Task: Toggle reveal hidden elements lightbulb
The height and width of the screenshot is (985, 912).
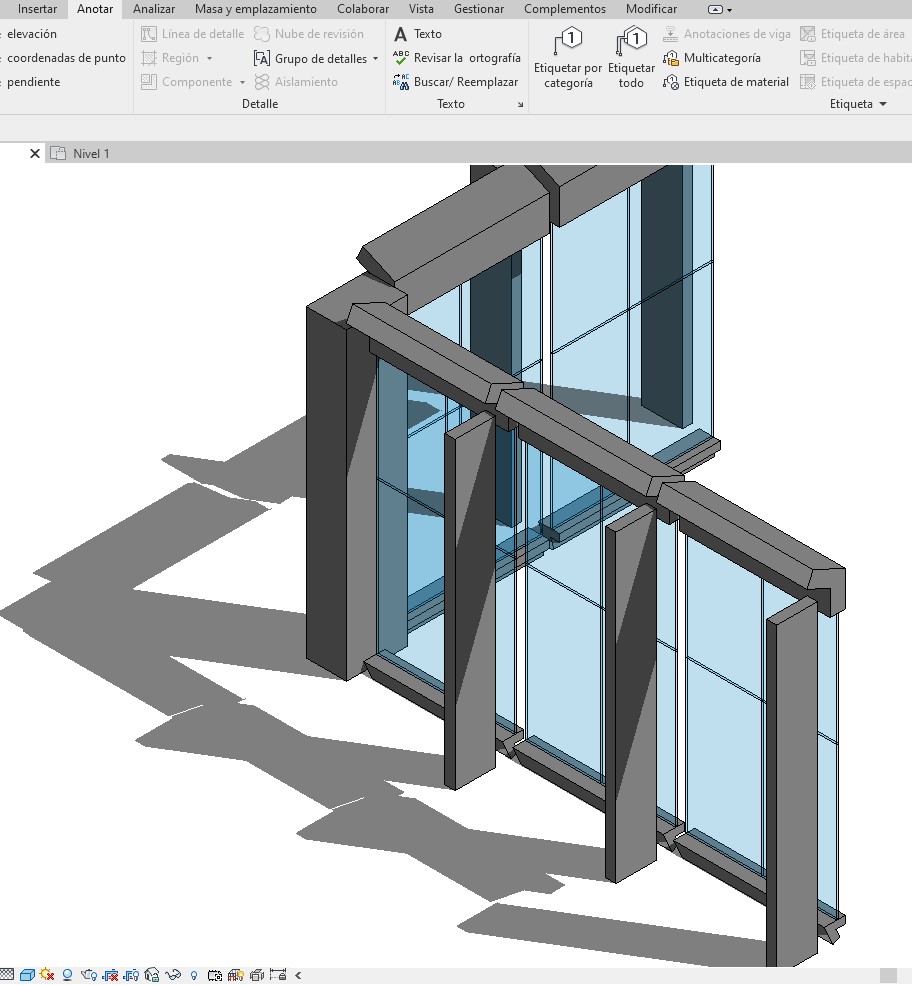Action: click(x=194, y=975)
